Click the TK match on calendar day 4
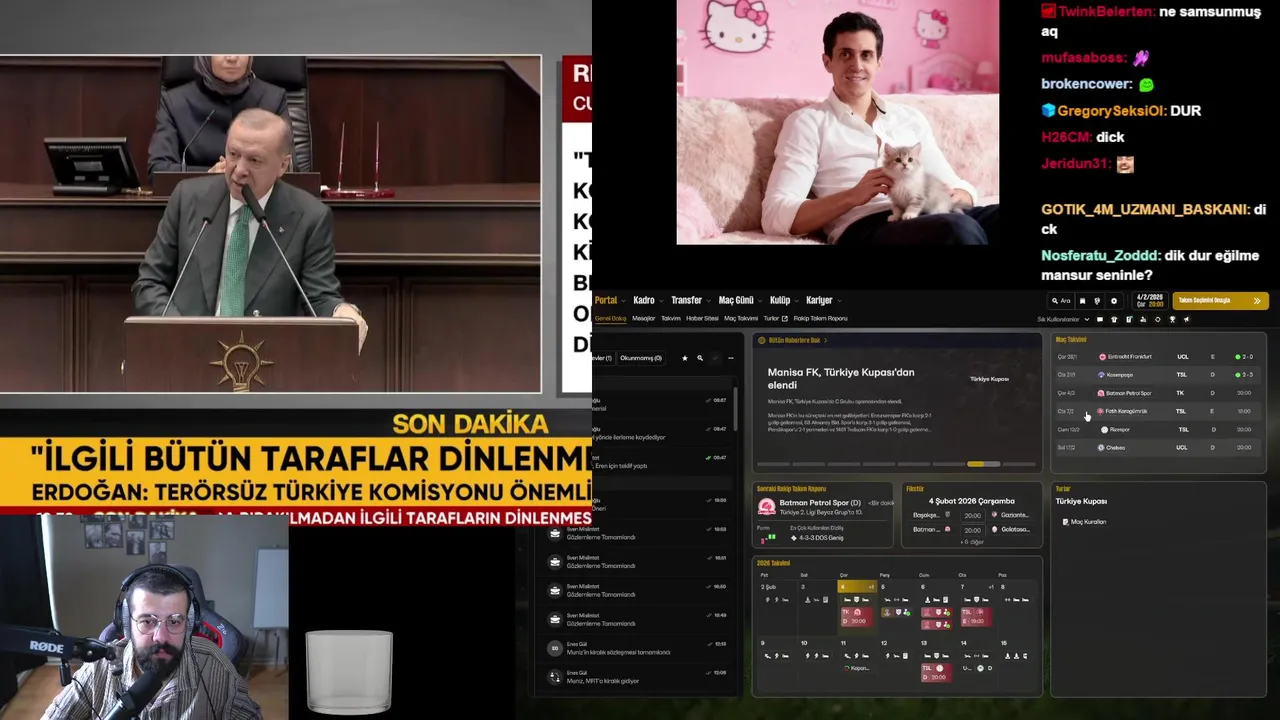Image resolution: width=1280 pixels, height=720 pixels. (857, 617)
